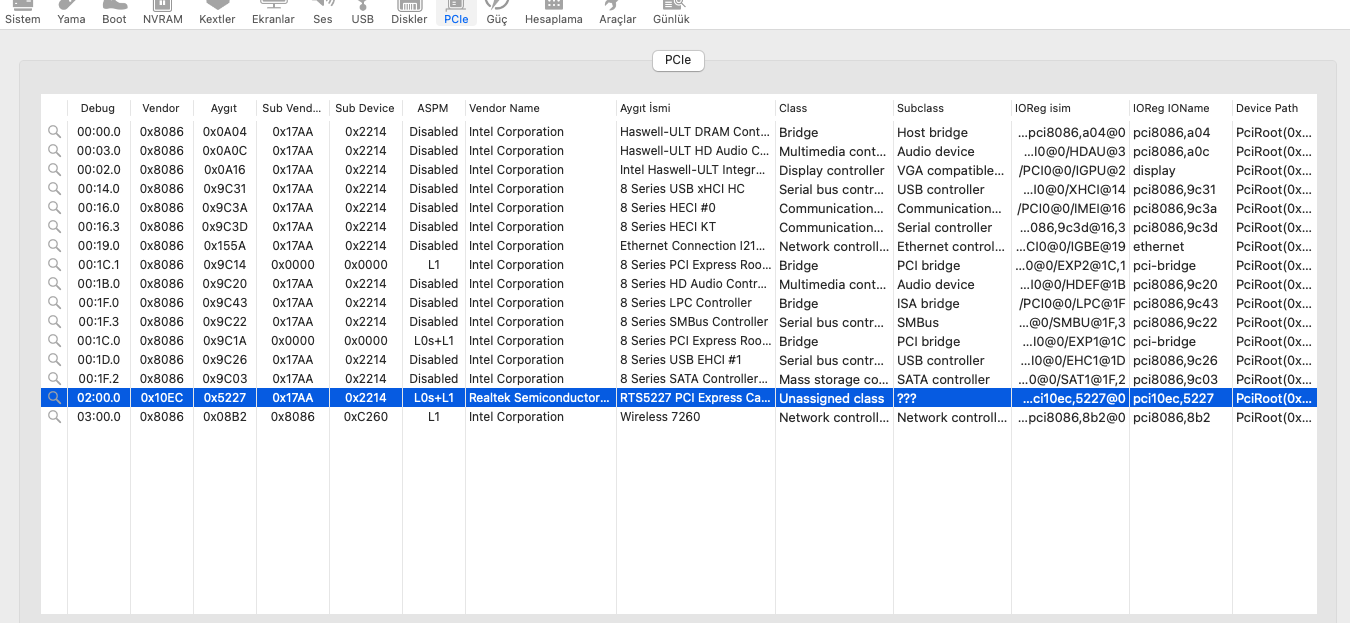
Task: Click the magnifier icon for the Wireless 7260 row
Action: (54, 417)
